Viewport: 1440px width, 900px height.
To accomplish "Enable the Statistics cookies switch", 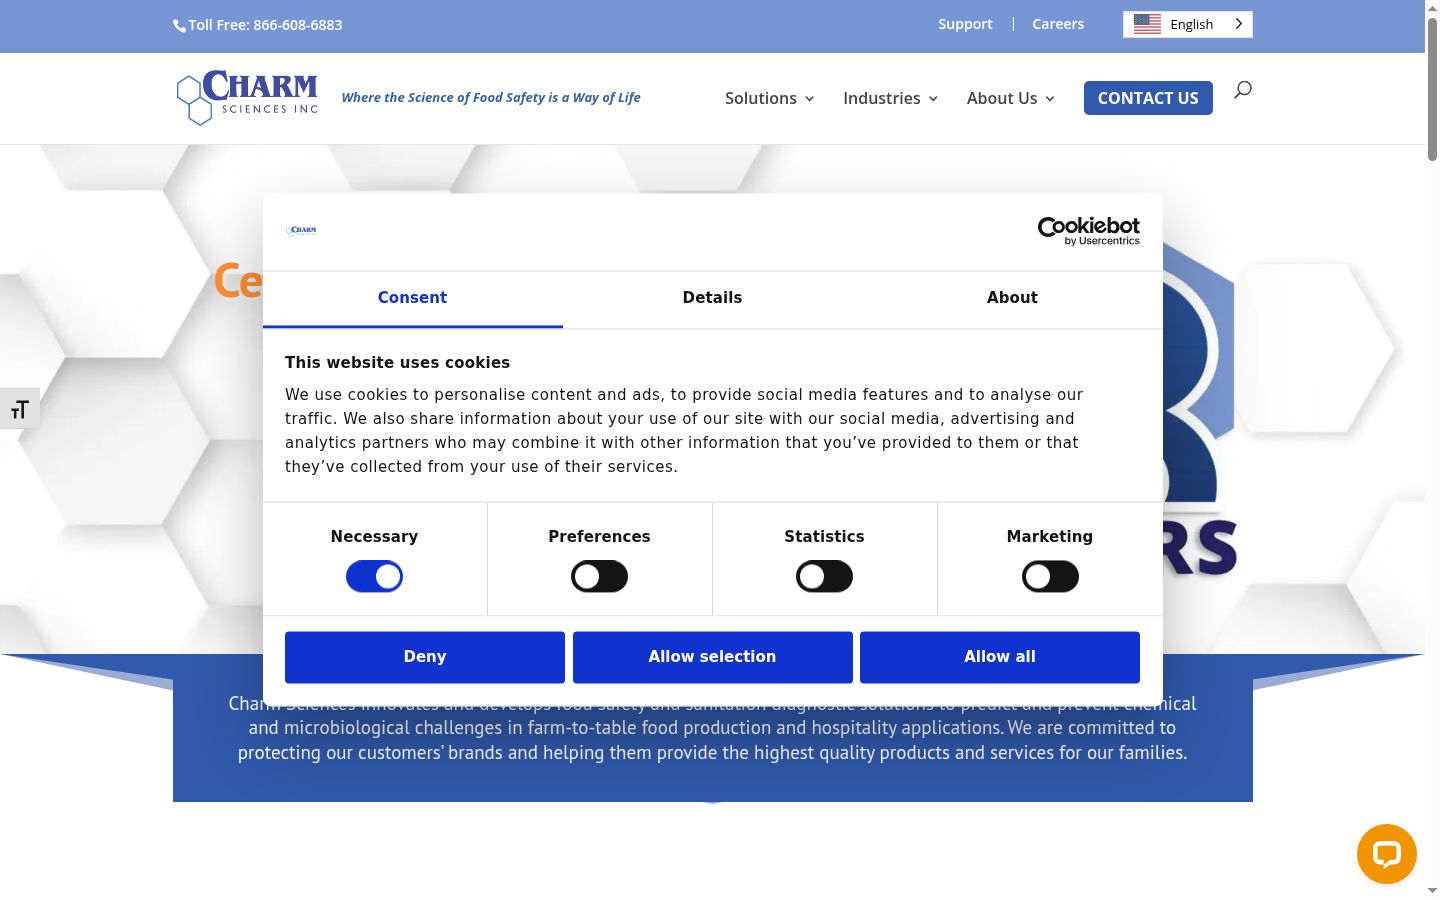I will [x=824, y=576].
